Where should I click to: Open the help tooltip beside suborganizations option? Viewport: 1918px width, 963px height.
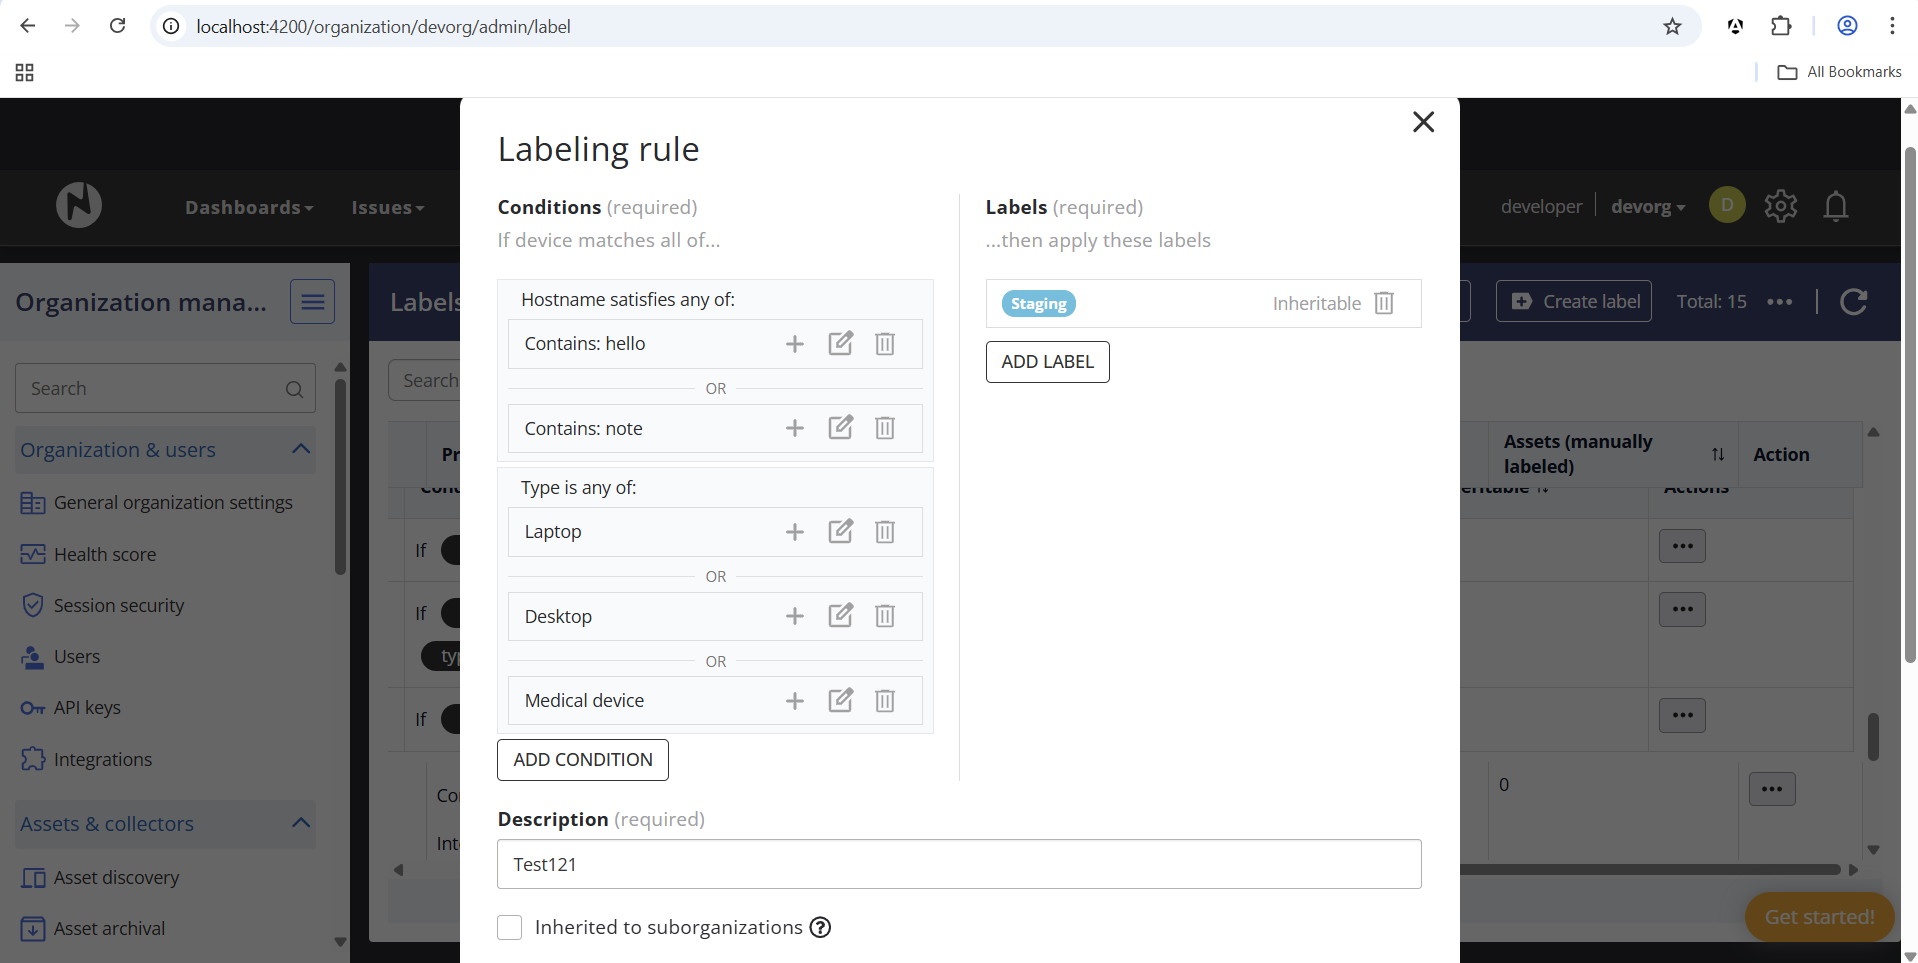click(x=820, y=927)
